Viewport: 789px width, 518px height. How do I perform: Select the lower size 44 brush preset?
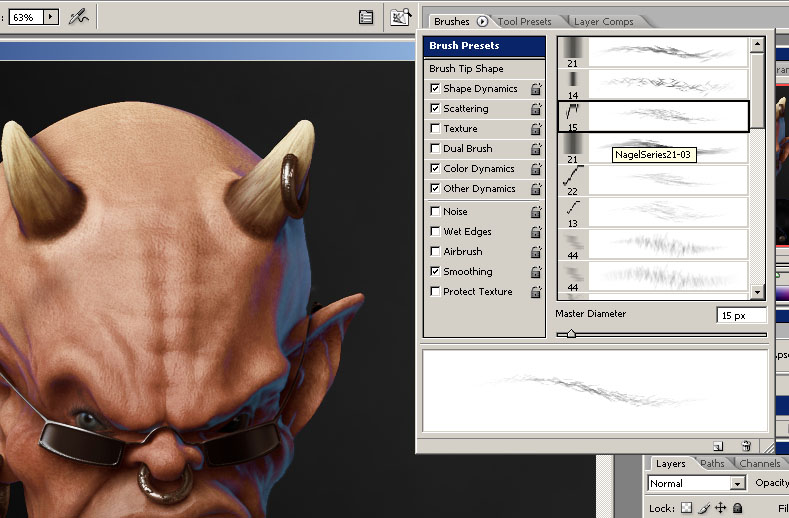tap(653, 276)
